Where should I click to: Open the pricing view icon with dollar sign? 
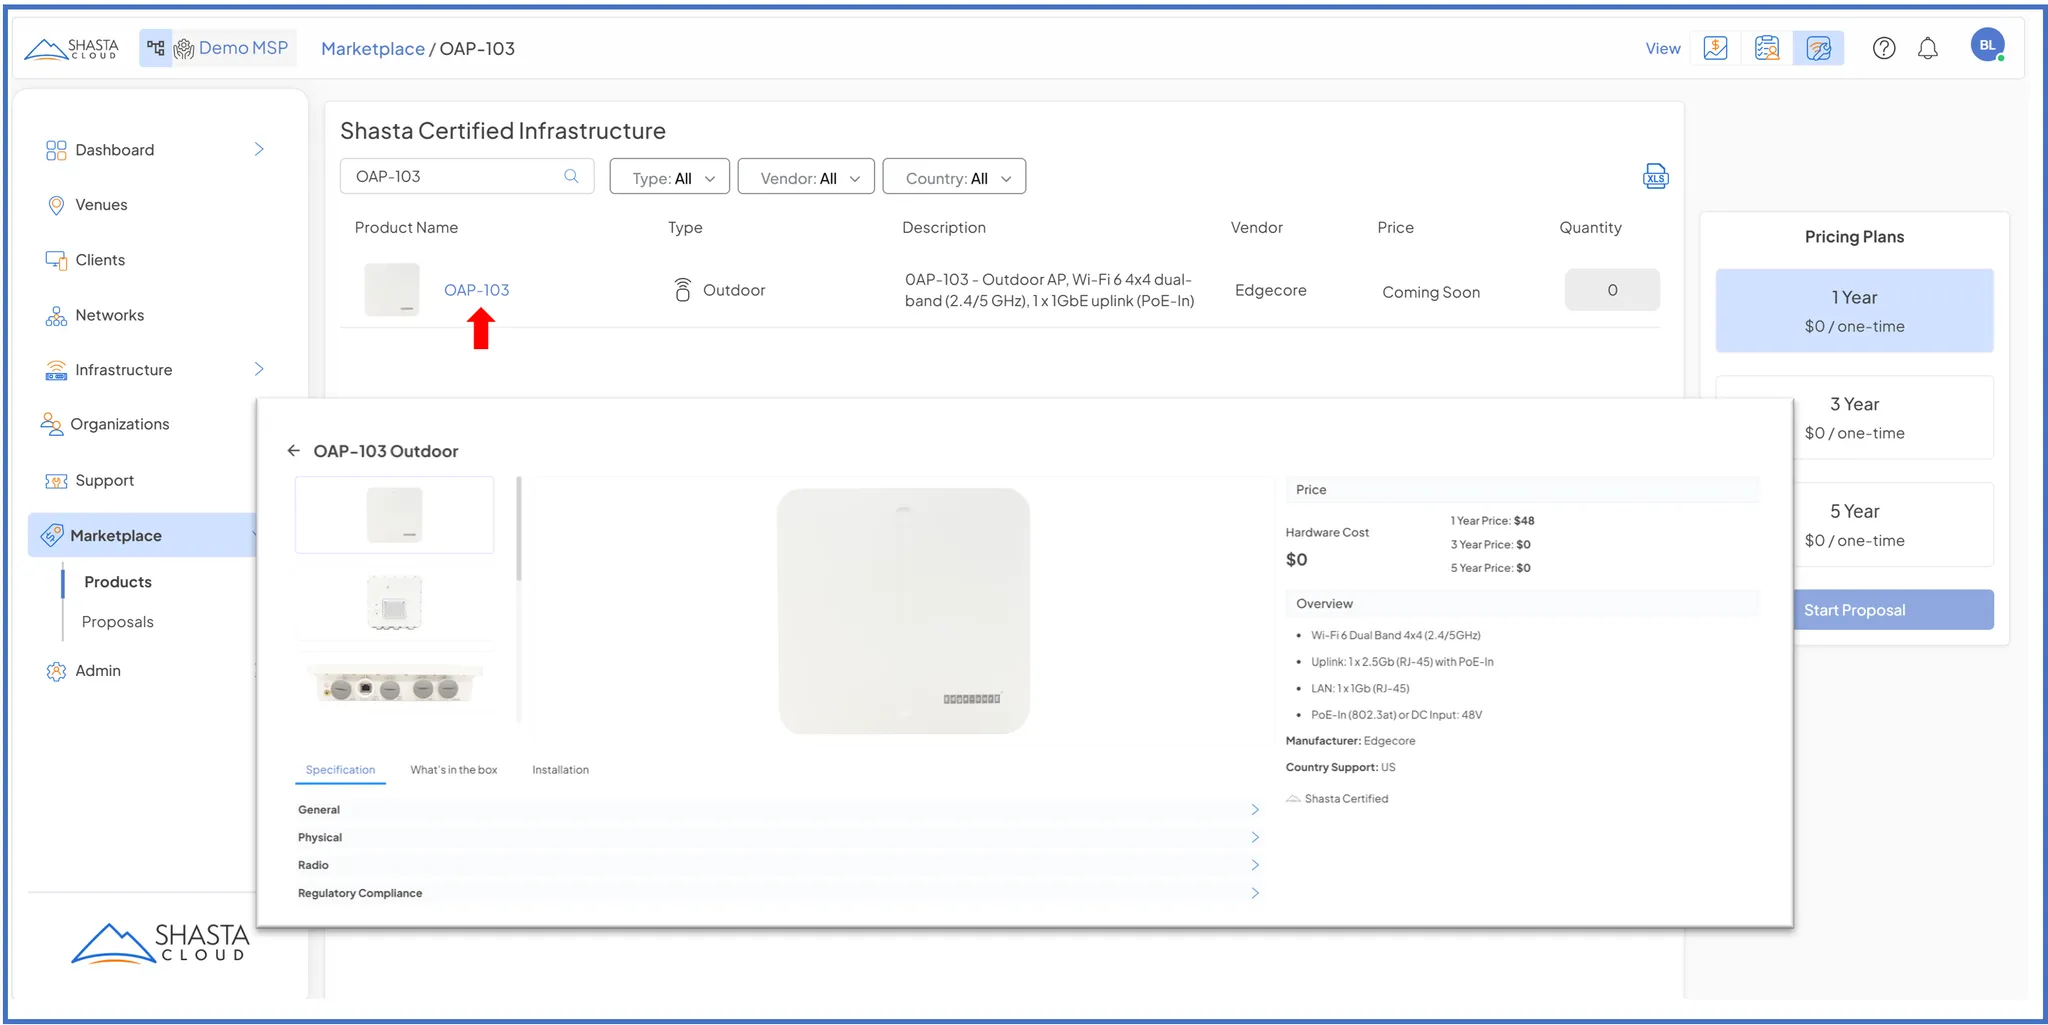[1715, 48]
